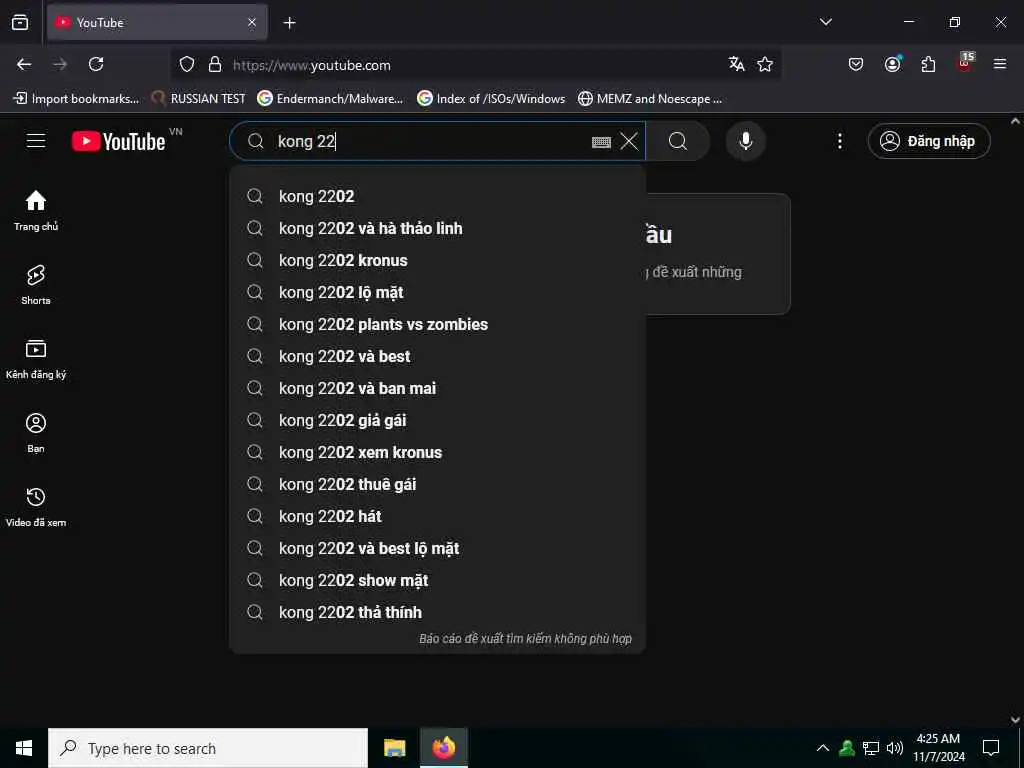Image resolution: width=1024 pixels, height=768 pixels.
Task: Open Kênh đăng ký subscriptions
Action: [36, 359]
